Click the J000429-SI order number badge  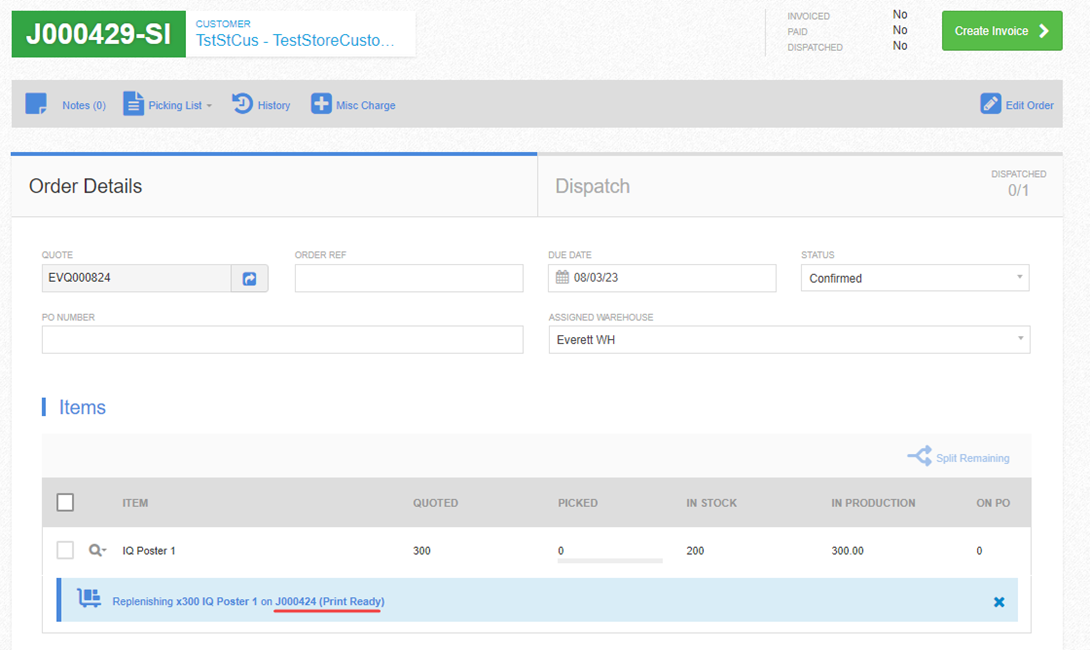99,33
